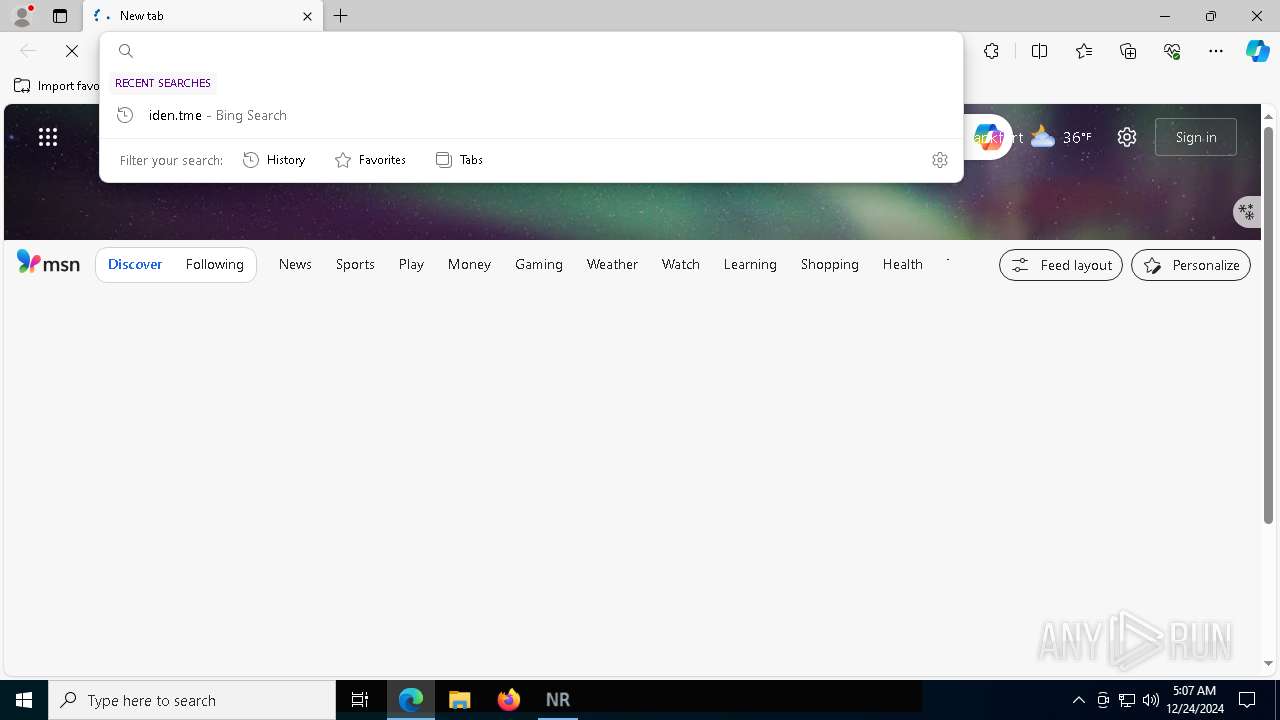
Task: Open page settings gear icon
Action: pos(1127,137)
